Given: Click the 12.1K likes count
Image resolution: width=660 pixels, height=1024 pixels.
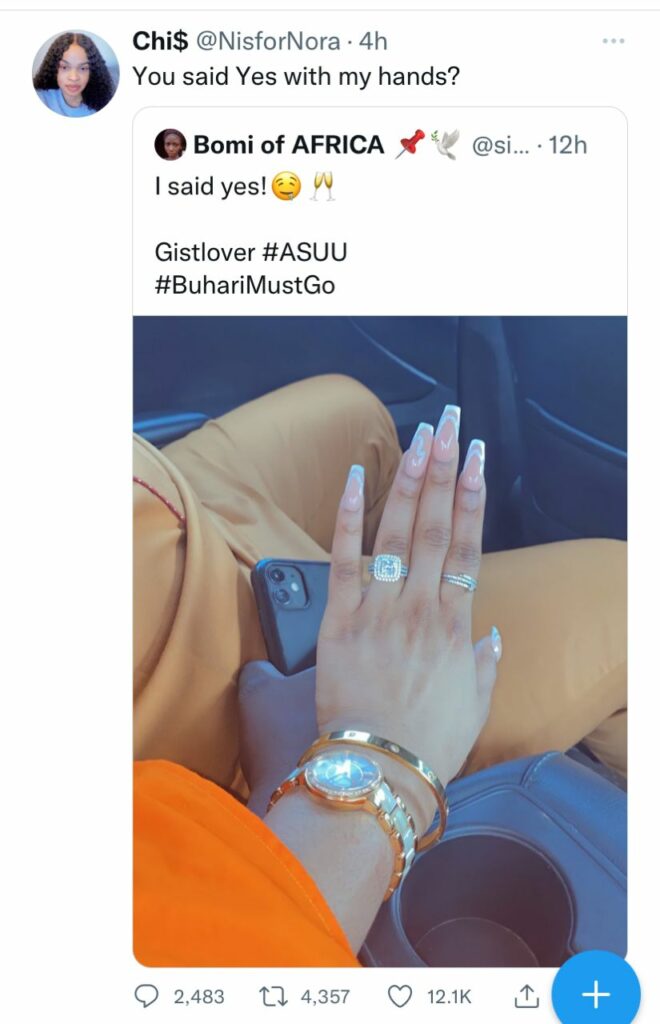Looking at the screenshot, I should [x=448, y=997].
